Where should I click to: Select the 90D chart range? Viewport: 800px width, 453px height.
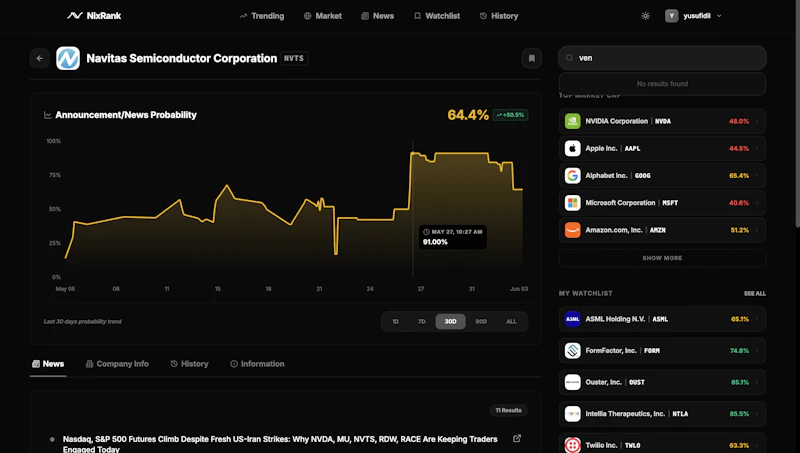481,321
